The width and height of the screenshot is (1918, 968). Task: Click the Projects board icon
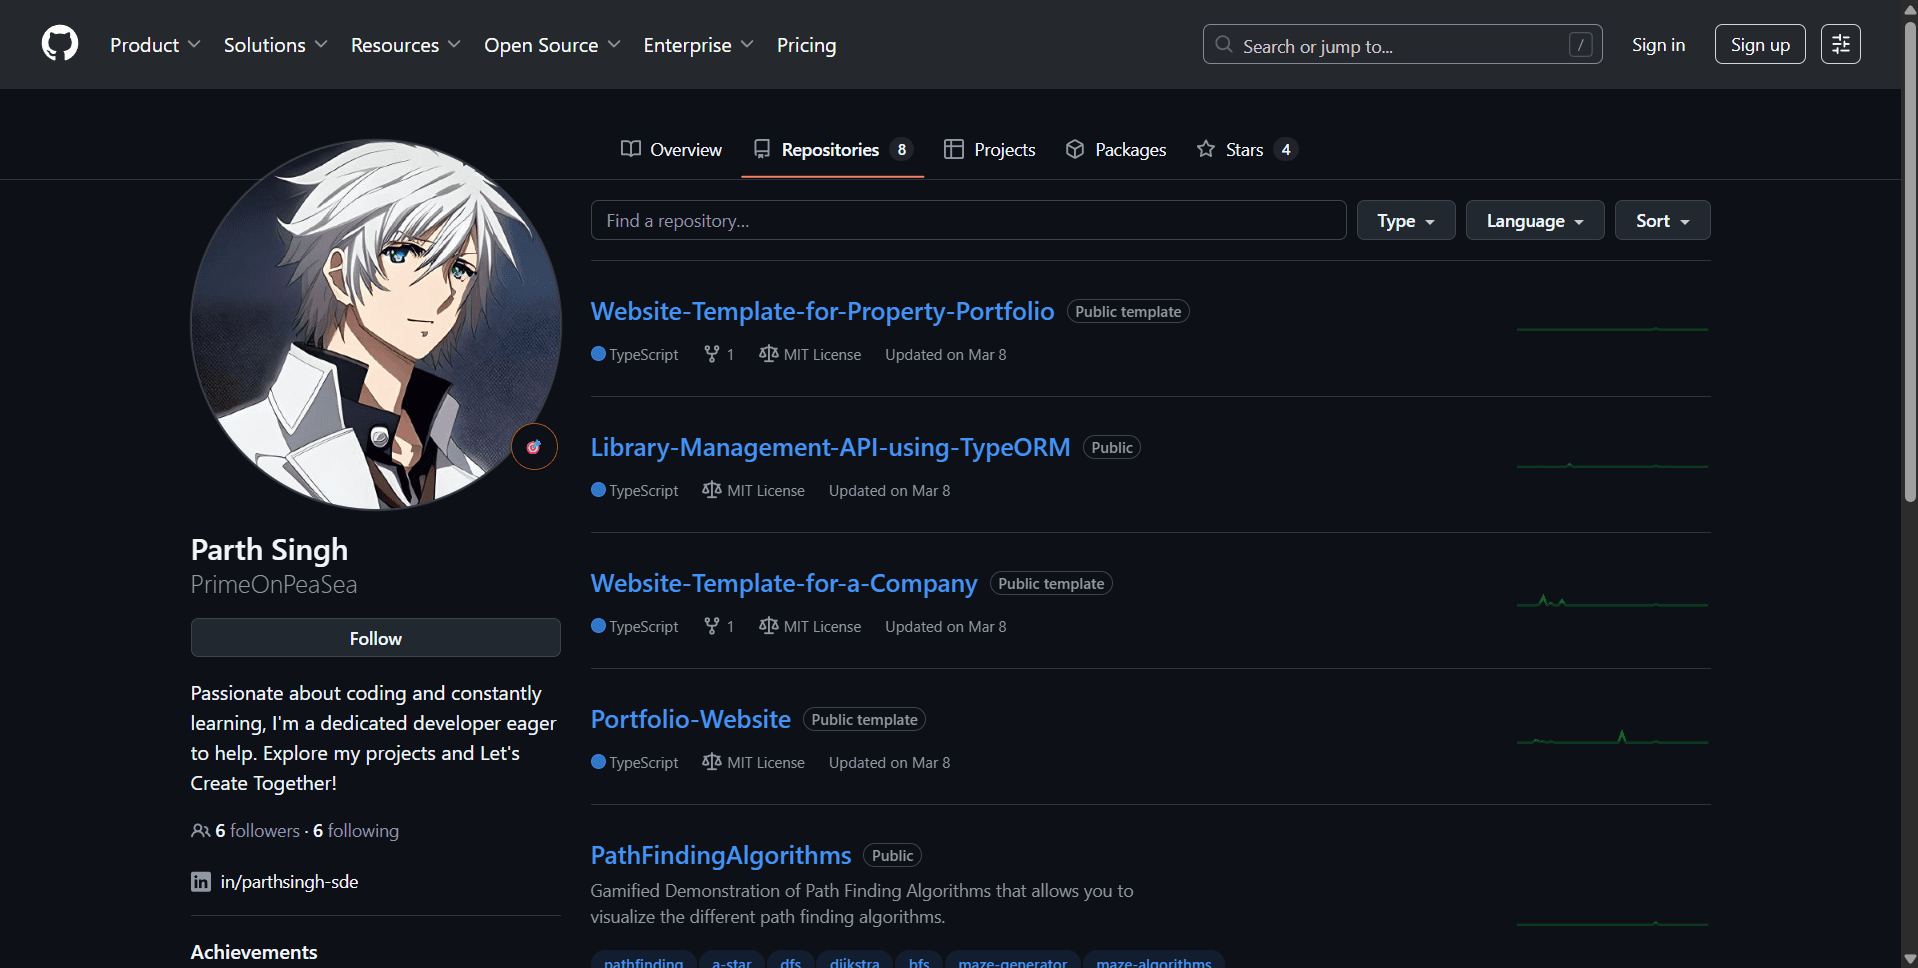(x=952, y=149)
